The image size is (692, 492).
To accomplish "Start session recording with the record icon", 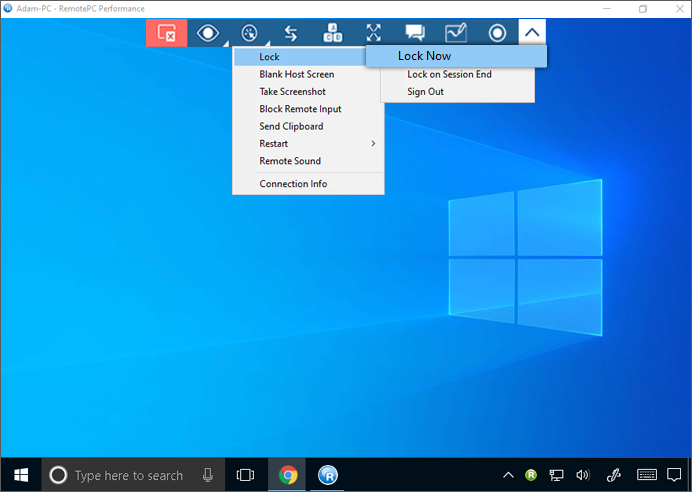I will [497, 33].
